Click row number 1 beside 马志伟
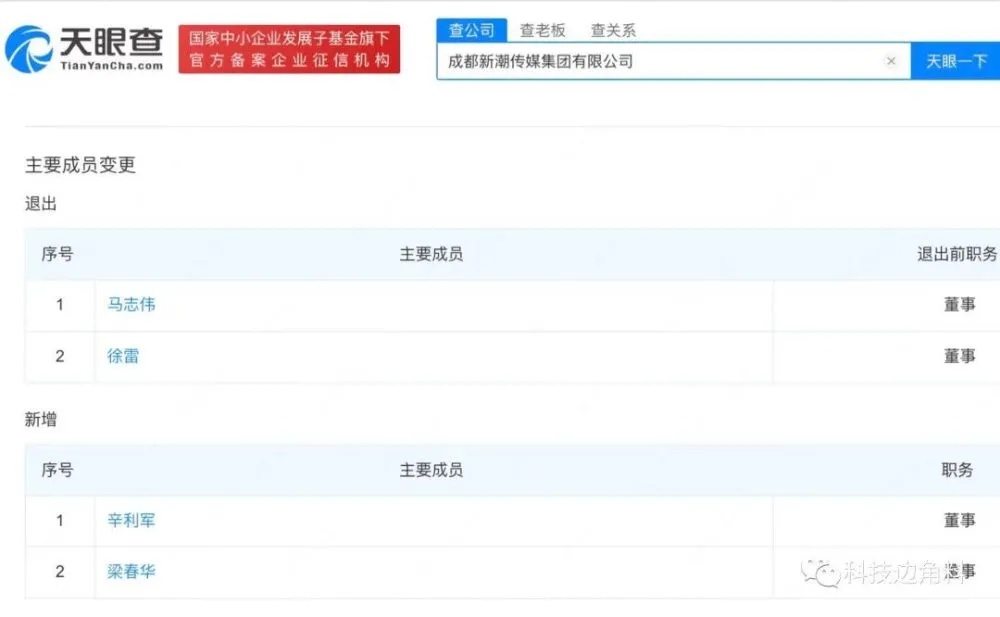This screenshot has height=617, width=1000. click(60, 304)
